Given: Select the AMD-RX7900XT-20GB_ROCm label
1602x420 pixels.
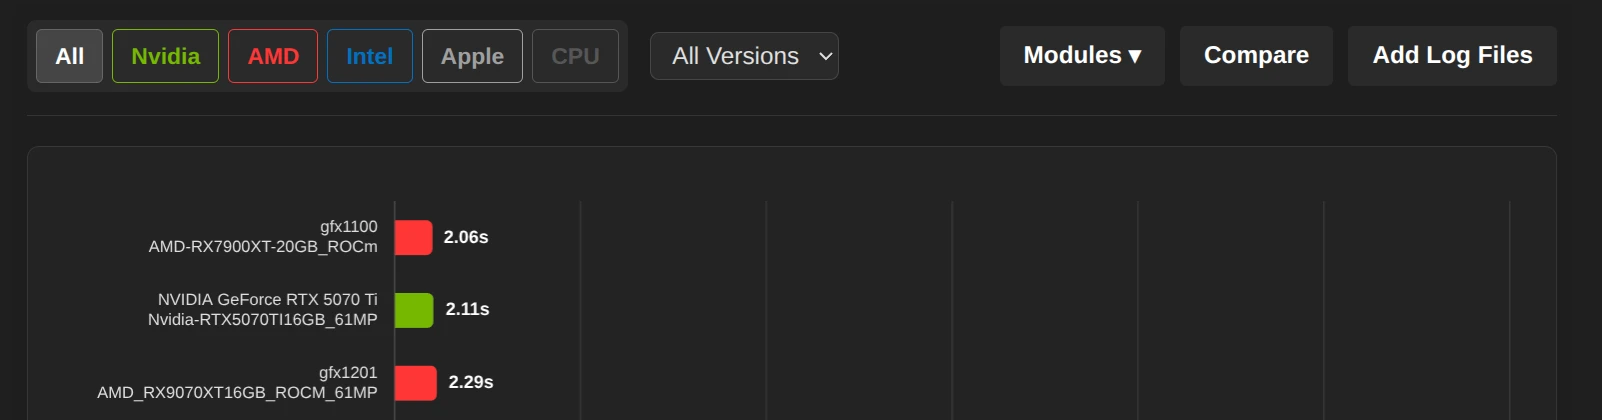Looking at the screenshot, I should (263, 247).
